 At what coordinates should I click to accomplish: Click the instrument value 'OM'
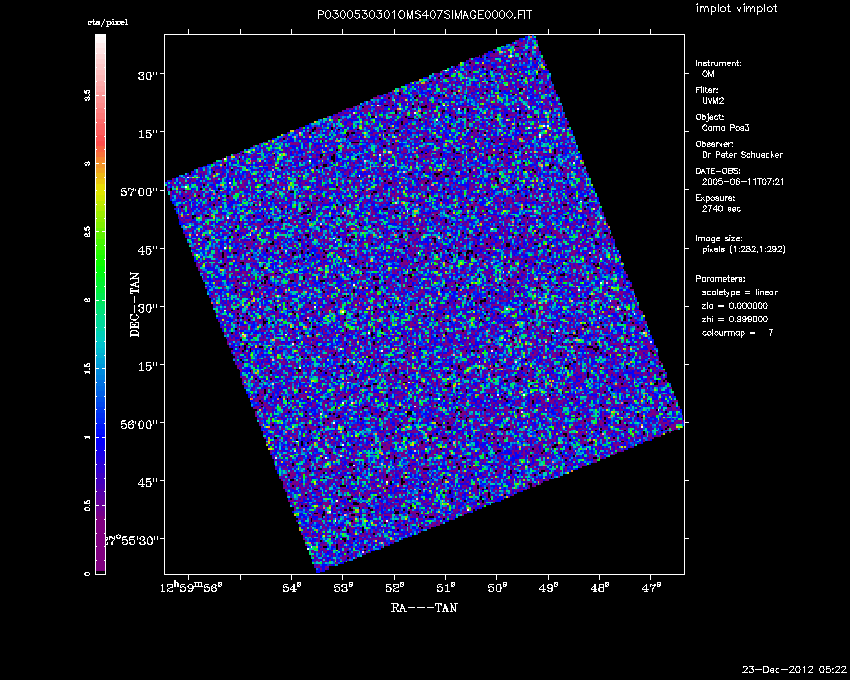(x=708, y=74)
